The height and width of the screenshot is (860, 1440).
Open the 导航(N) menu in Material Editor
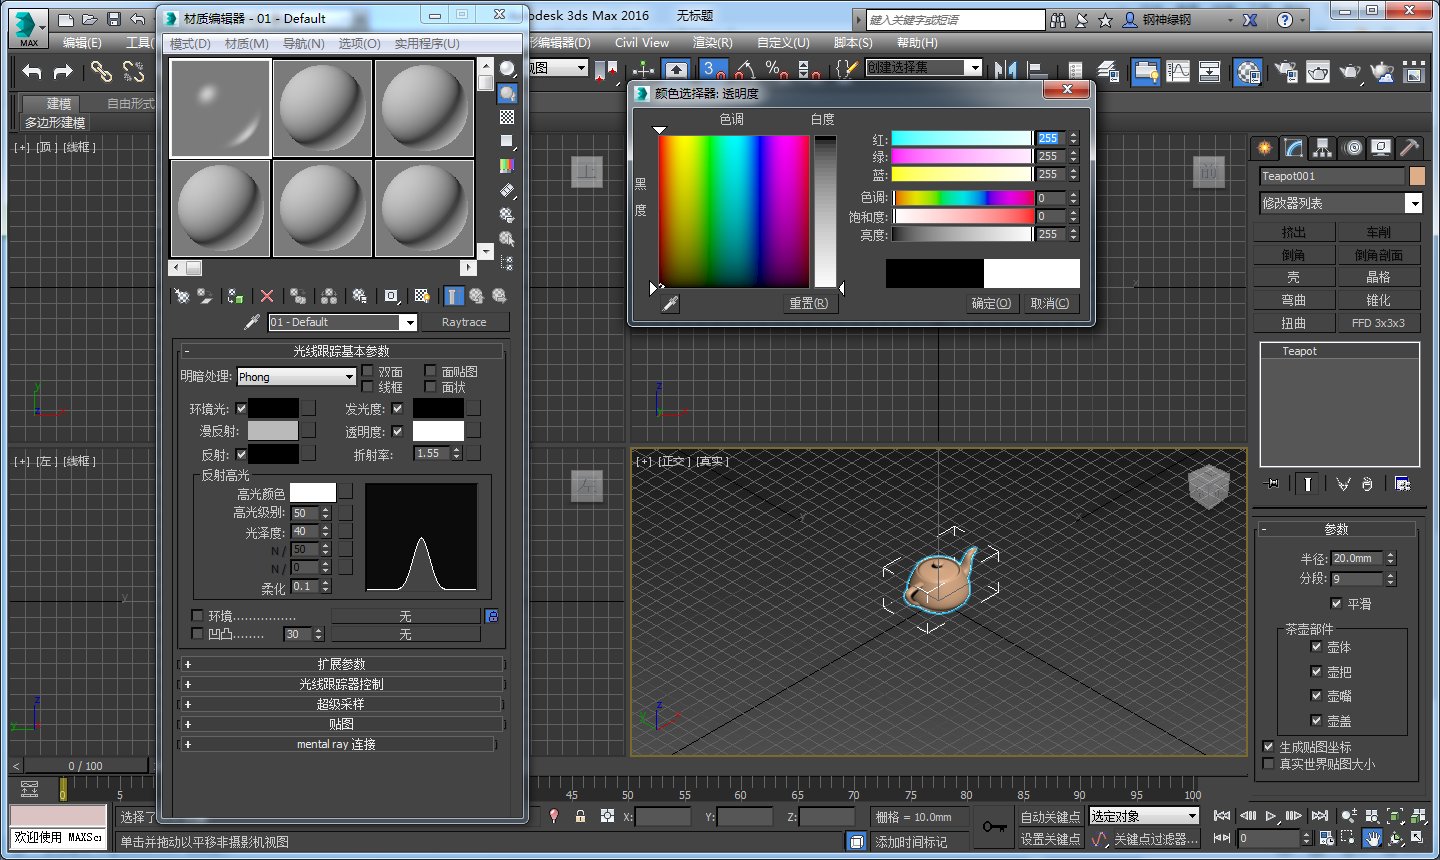(303, 44)
